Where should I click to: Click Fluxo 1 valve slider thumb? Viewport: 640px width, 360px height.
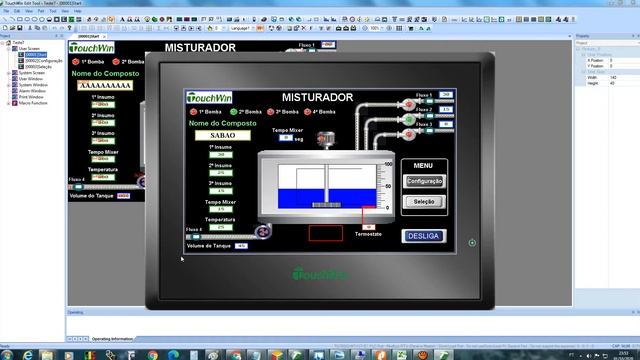429,101
